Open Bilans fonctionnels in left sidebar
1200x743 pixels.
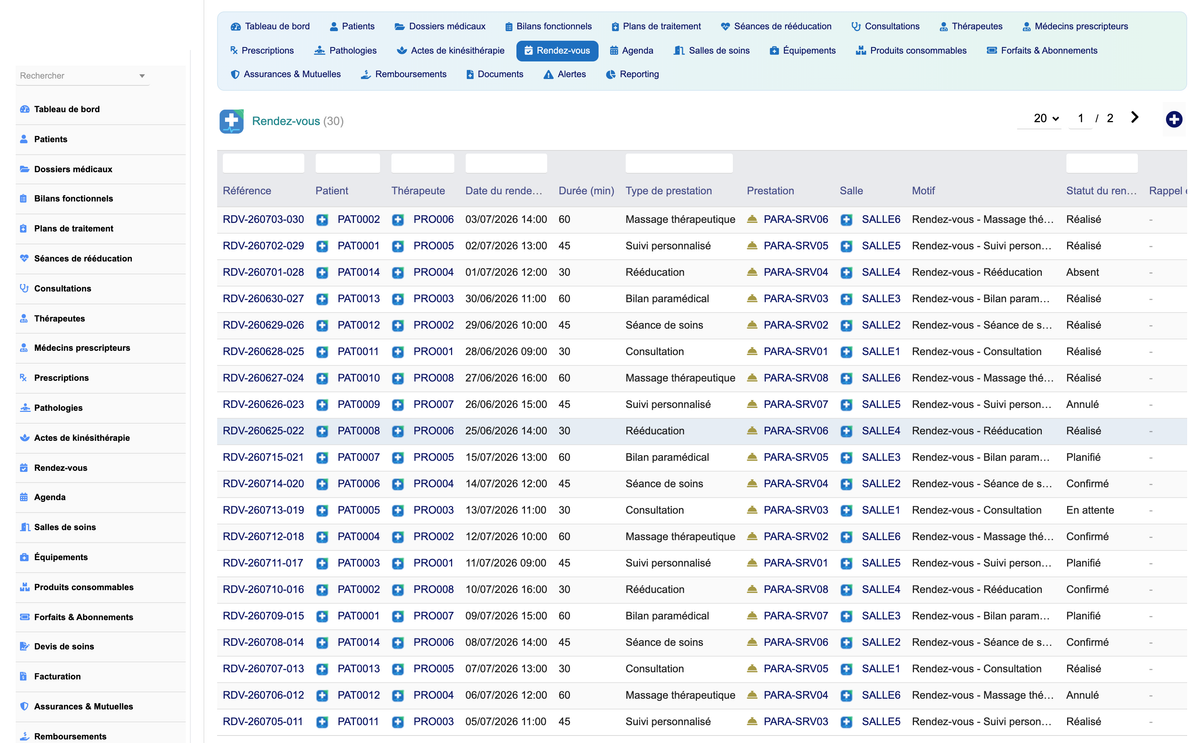(73, 199)
